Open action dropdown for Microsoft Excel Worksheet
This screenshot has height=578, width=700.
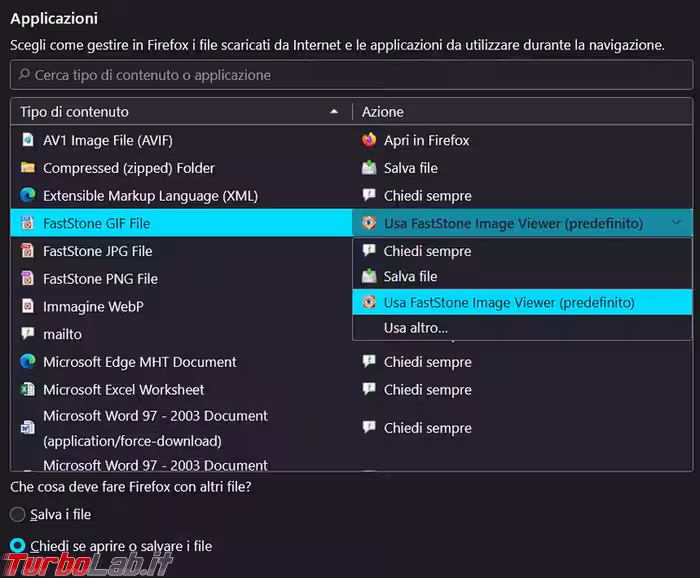(521, 390)
